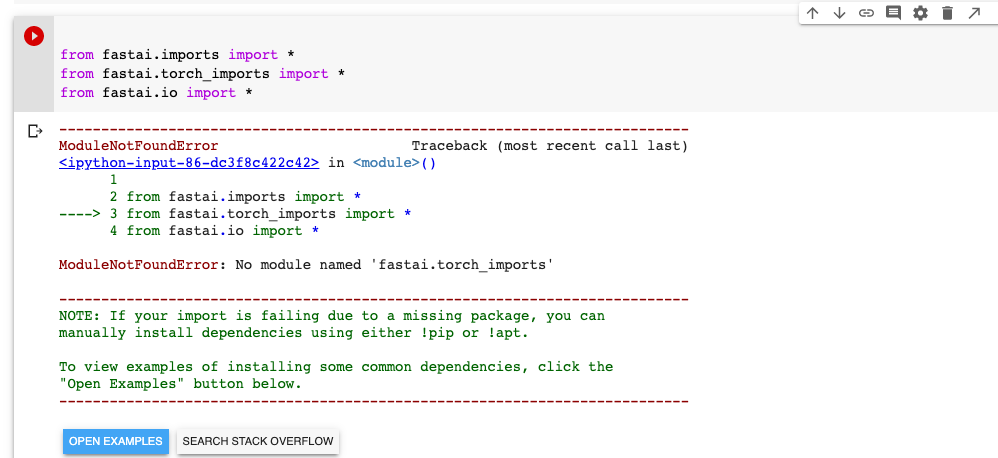Copy link to cell via chain icon

point(866,13)
